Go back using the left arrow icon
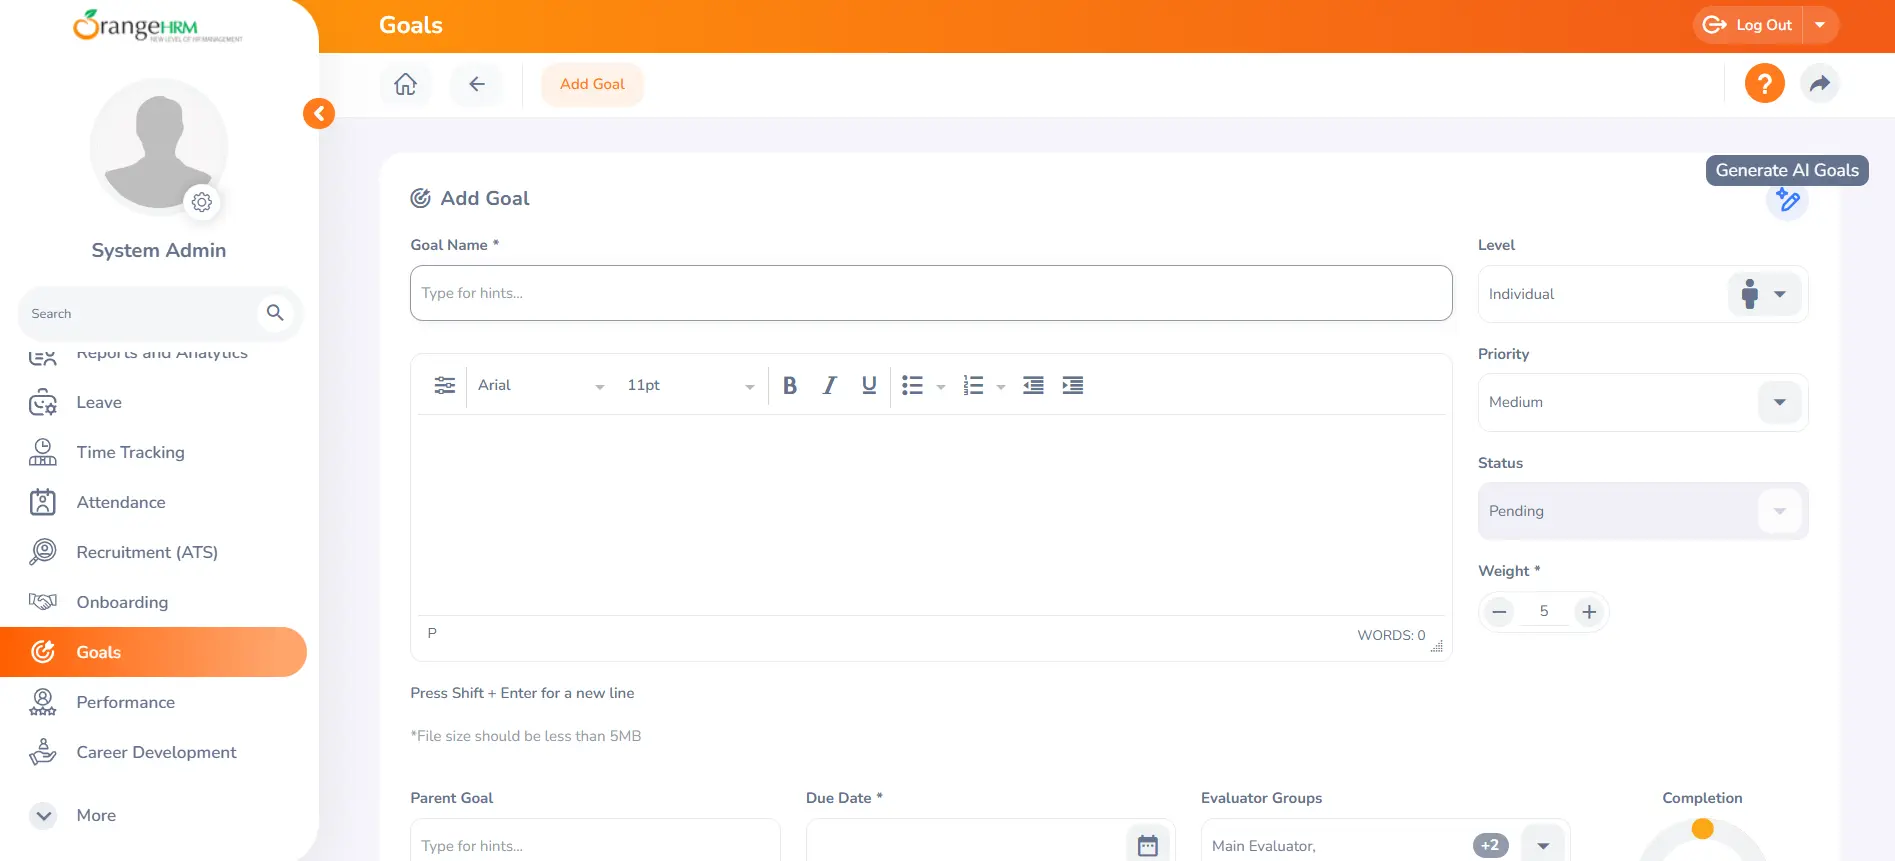Image resolution: width=1895 pixels, height=861 pixels. [x=477, y=84]
